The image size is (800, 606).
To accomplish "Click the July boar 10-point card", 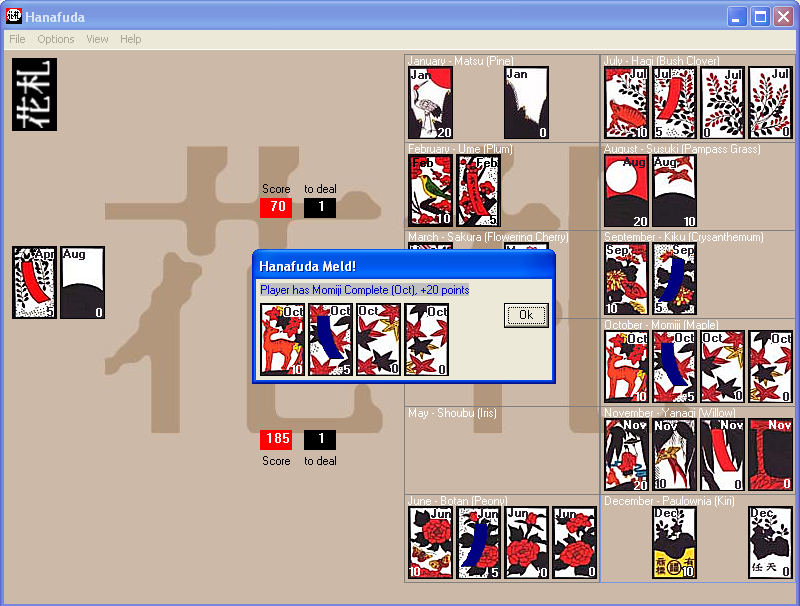I will 626,103.
